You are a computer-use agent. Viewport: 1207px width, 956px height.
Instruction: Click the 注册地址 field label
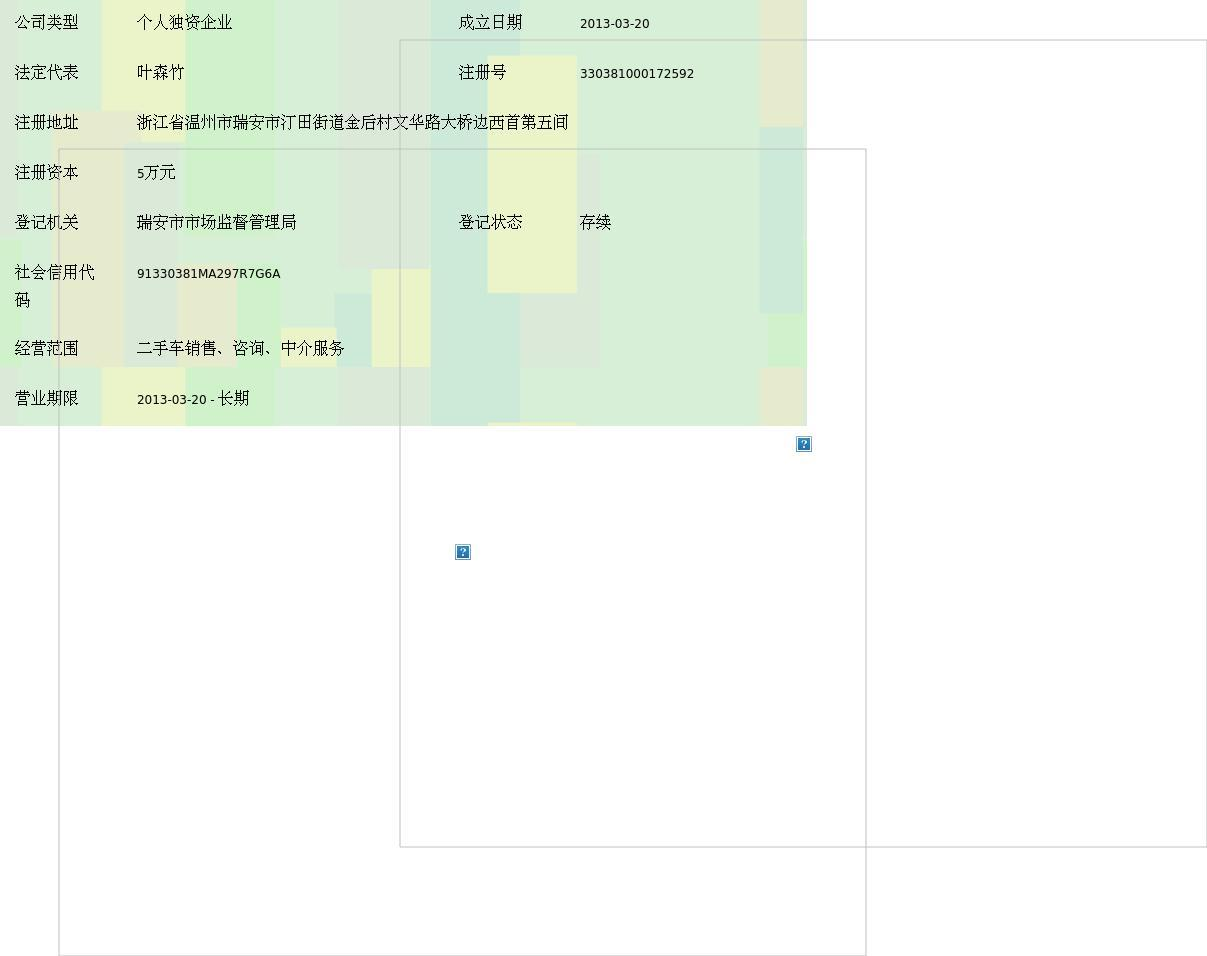tap(46, 123)
